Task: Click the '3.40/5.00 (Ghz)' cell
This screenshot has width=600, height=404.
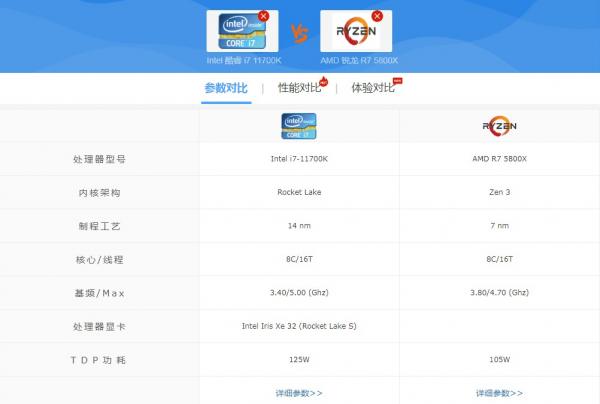Action: (299, 293)
